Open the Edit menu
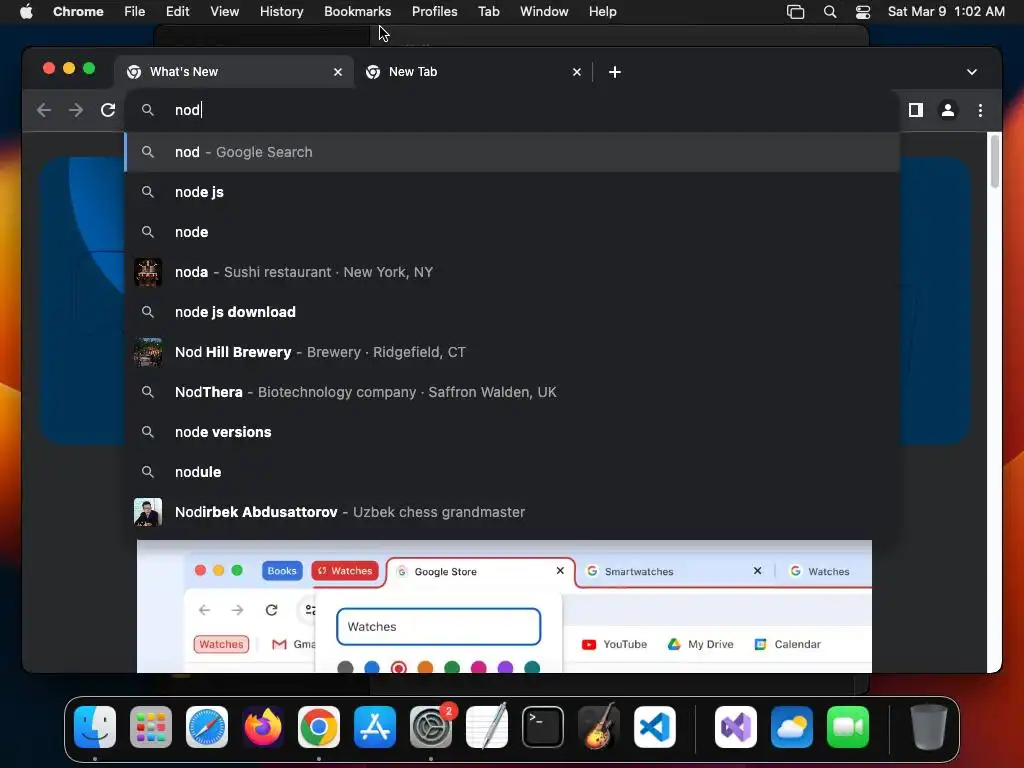 [x=177, y=11]
